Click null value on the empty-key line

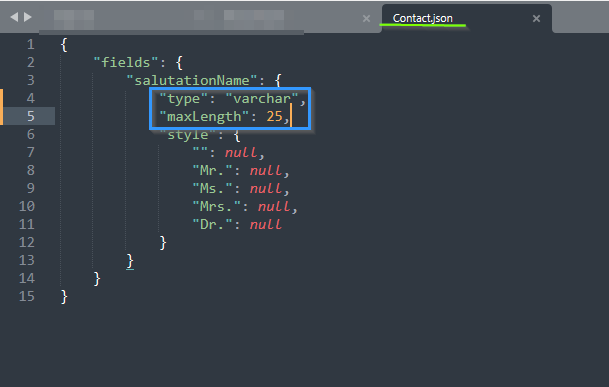point(241,152)
